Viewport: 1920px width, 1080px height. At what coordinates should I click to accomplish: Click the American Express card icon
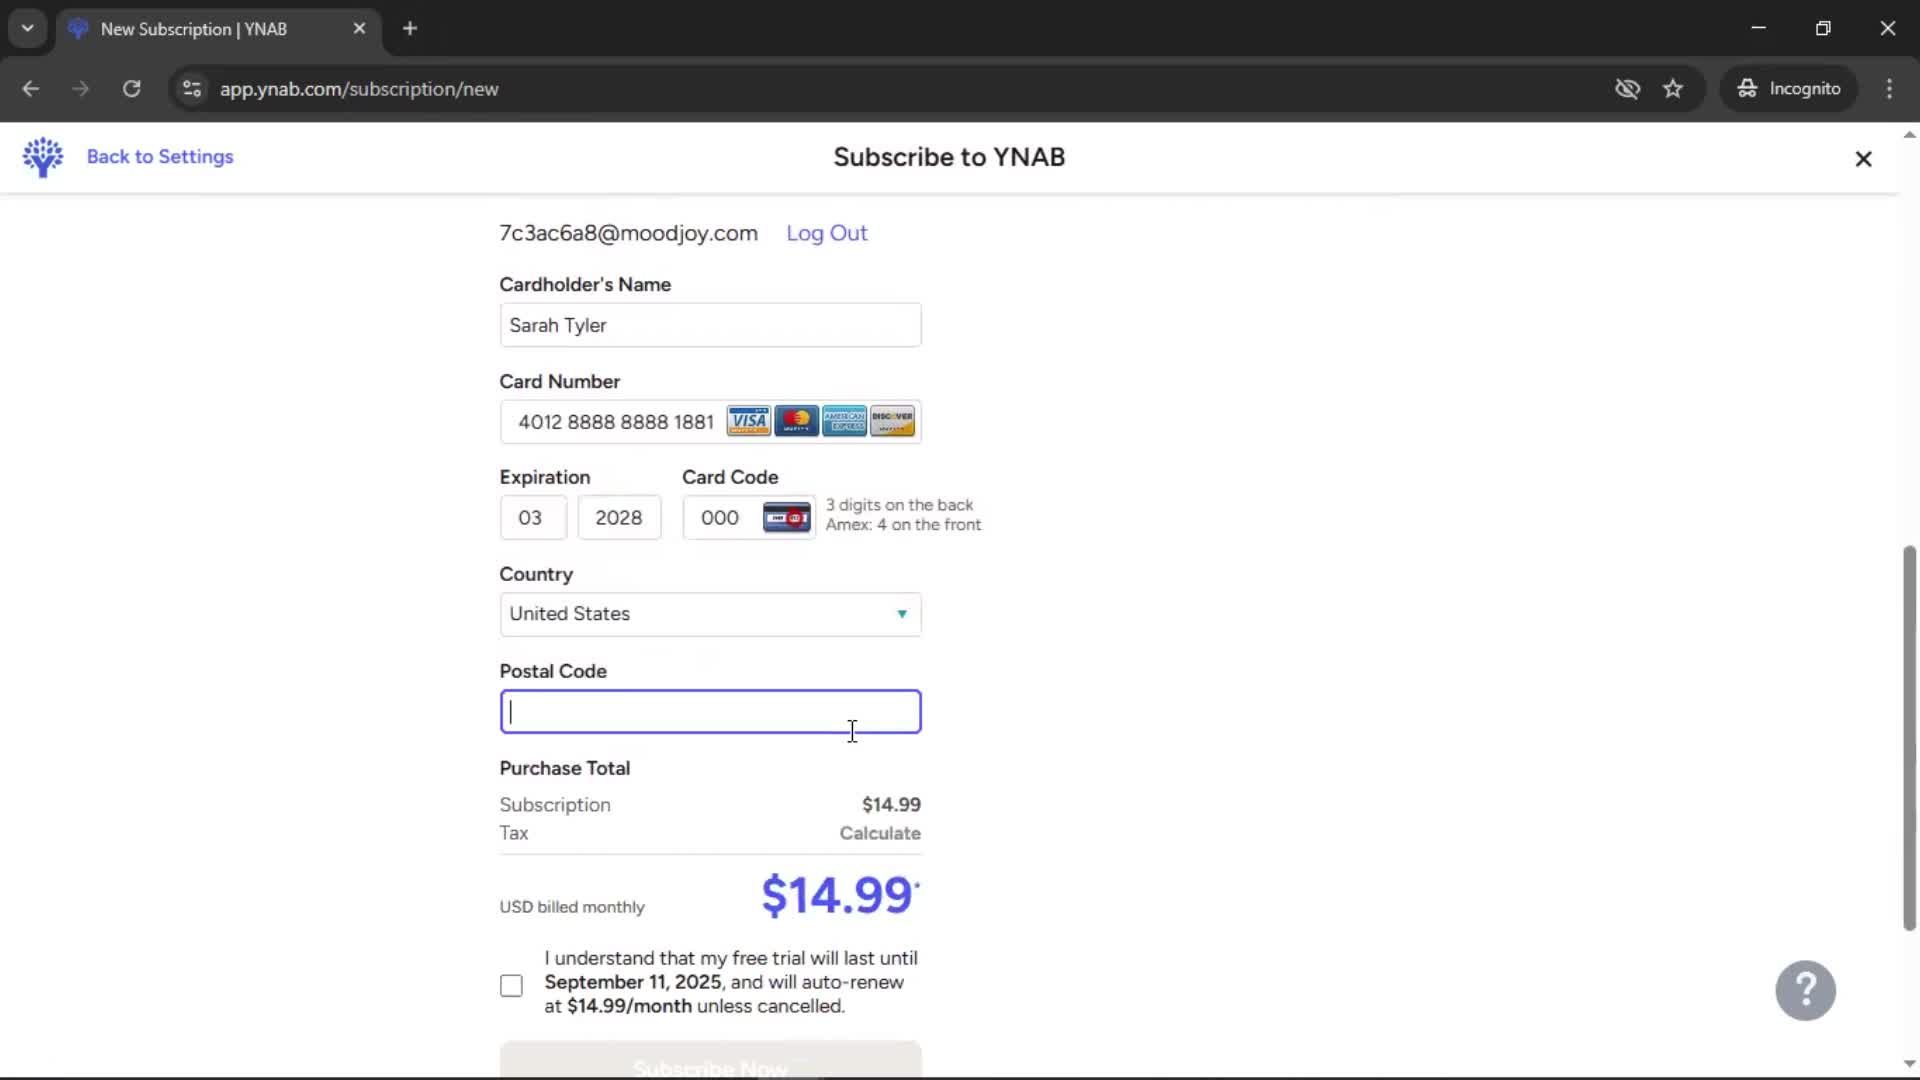[x=844, y=421]
